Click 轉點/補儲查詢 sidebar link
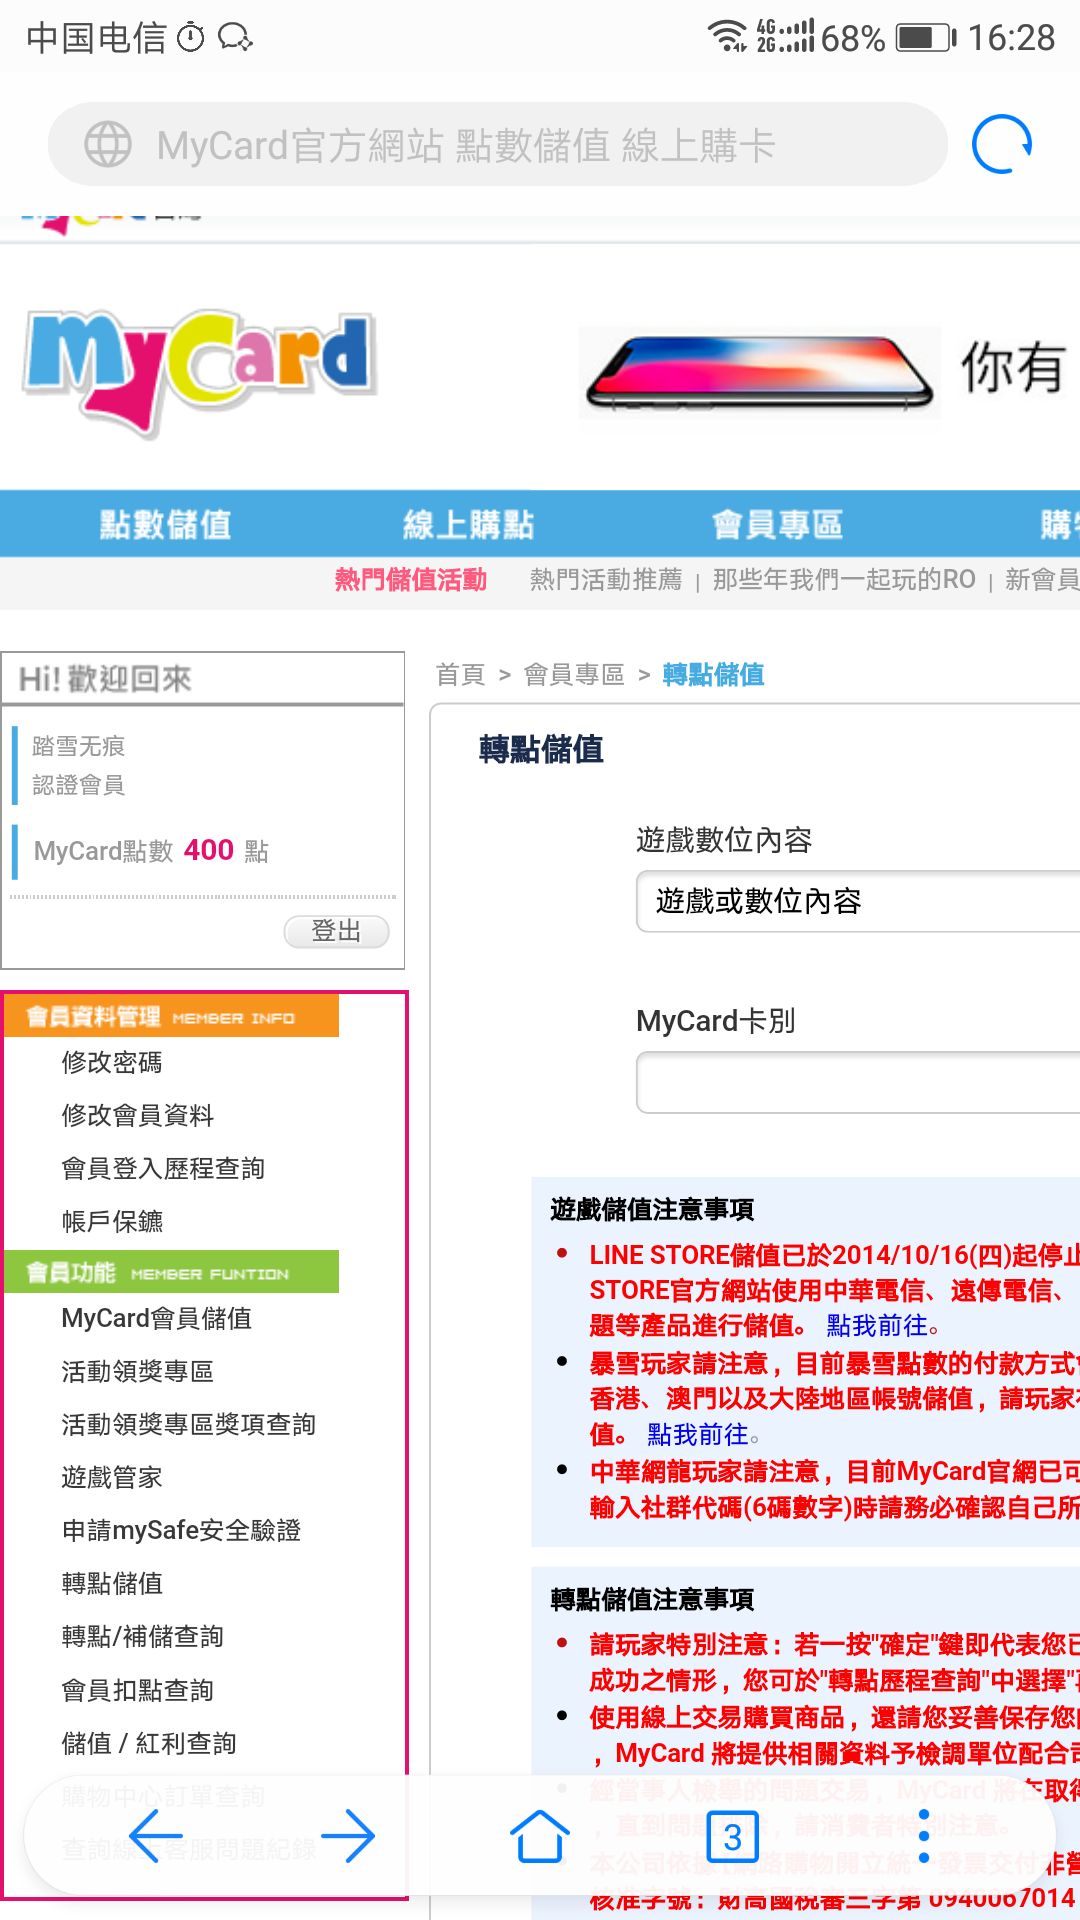This screenshot has width=1080, height=1920. [142, 1636]
